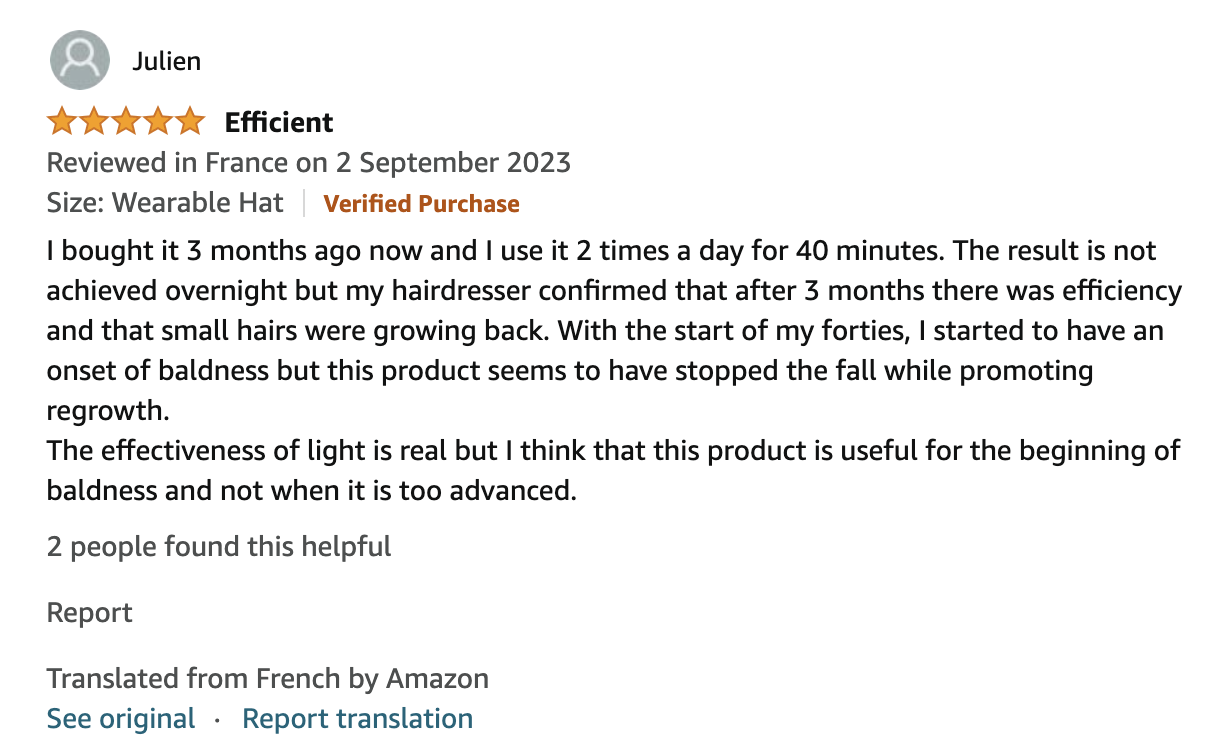Click the third star of the rating
The width and height of the screenshot is (1231, 746).
coord(126,122)
